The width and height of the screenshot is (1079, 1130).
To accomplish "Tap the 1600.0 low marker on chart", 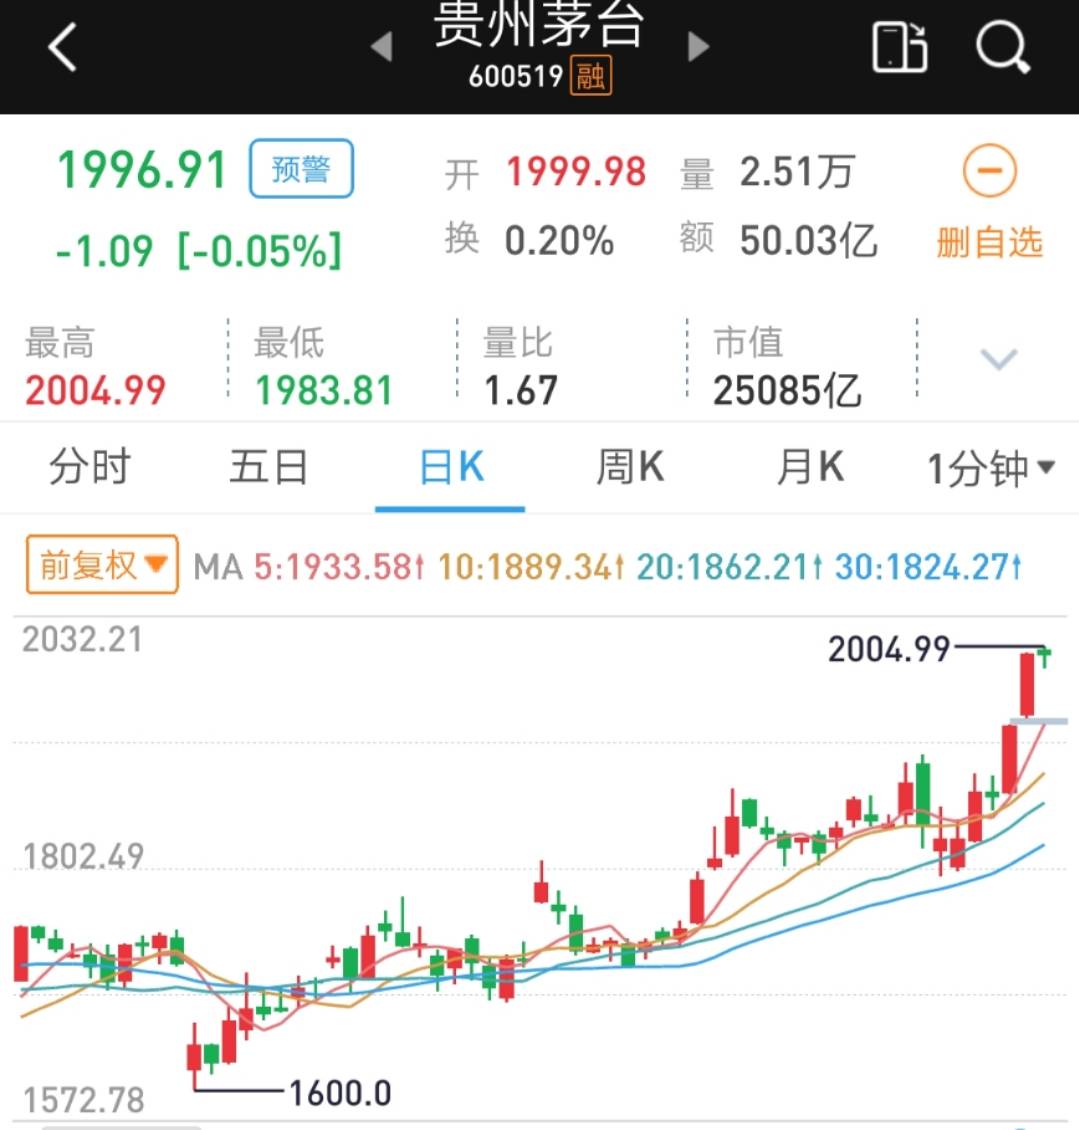I will pyautogui.click(x=340, y=1093).
